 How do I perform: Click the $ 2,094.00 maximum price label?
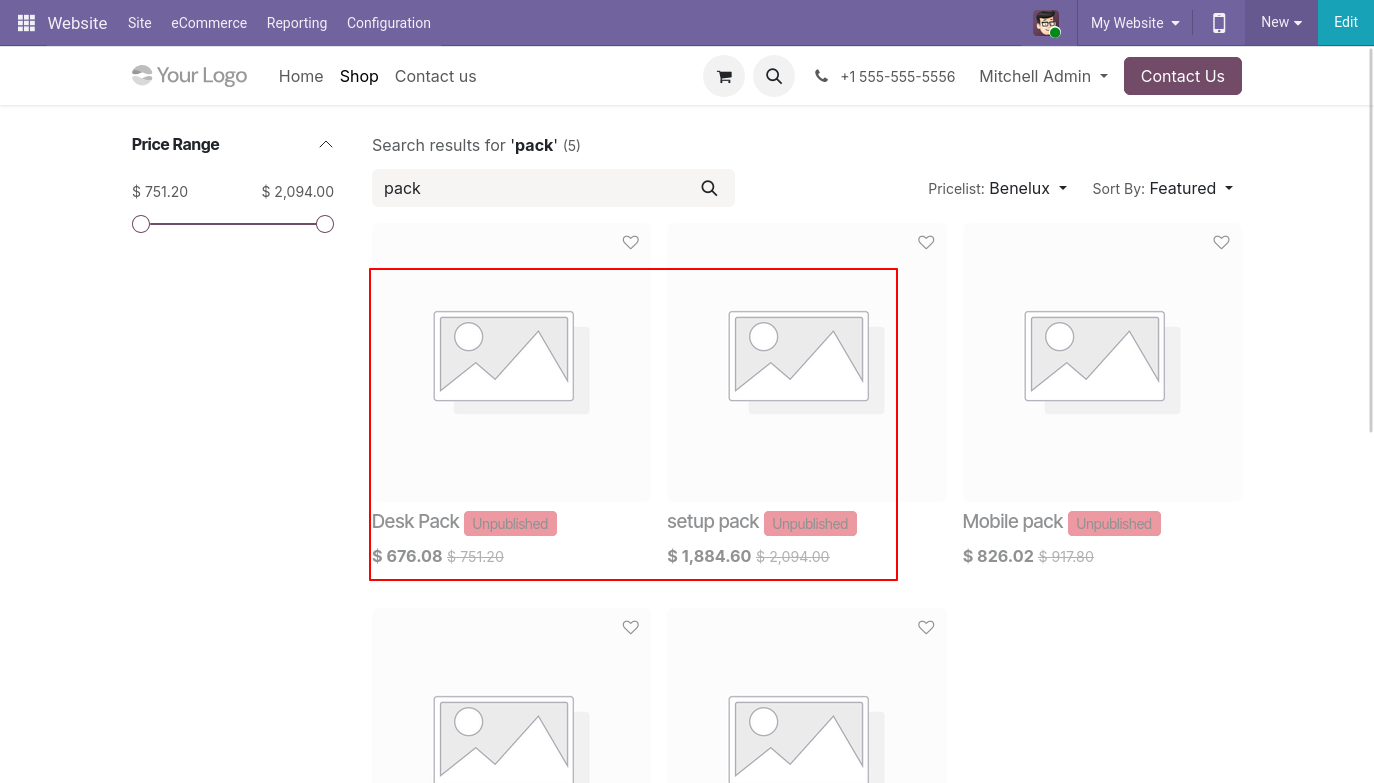[x=298, y=192]
